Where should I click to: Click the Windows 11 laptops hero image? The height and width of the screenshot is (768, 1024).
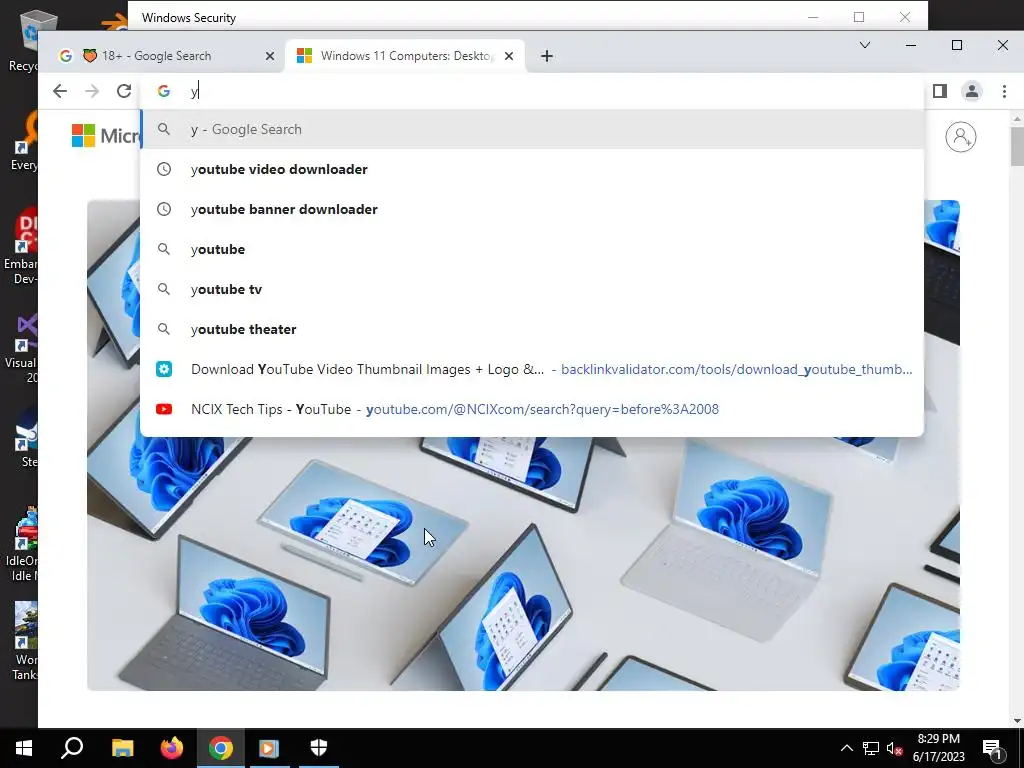coord(523,562)
